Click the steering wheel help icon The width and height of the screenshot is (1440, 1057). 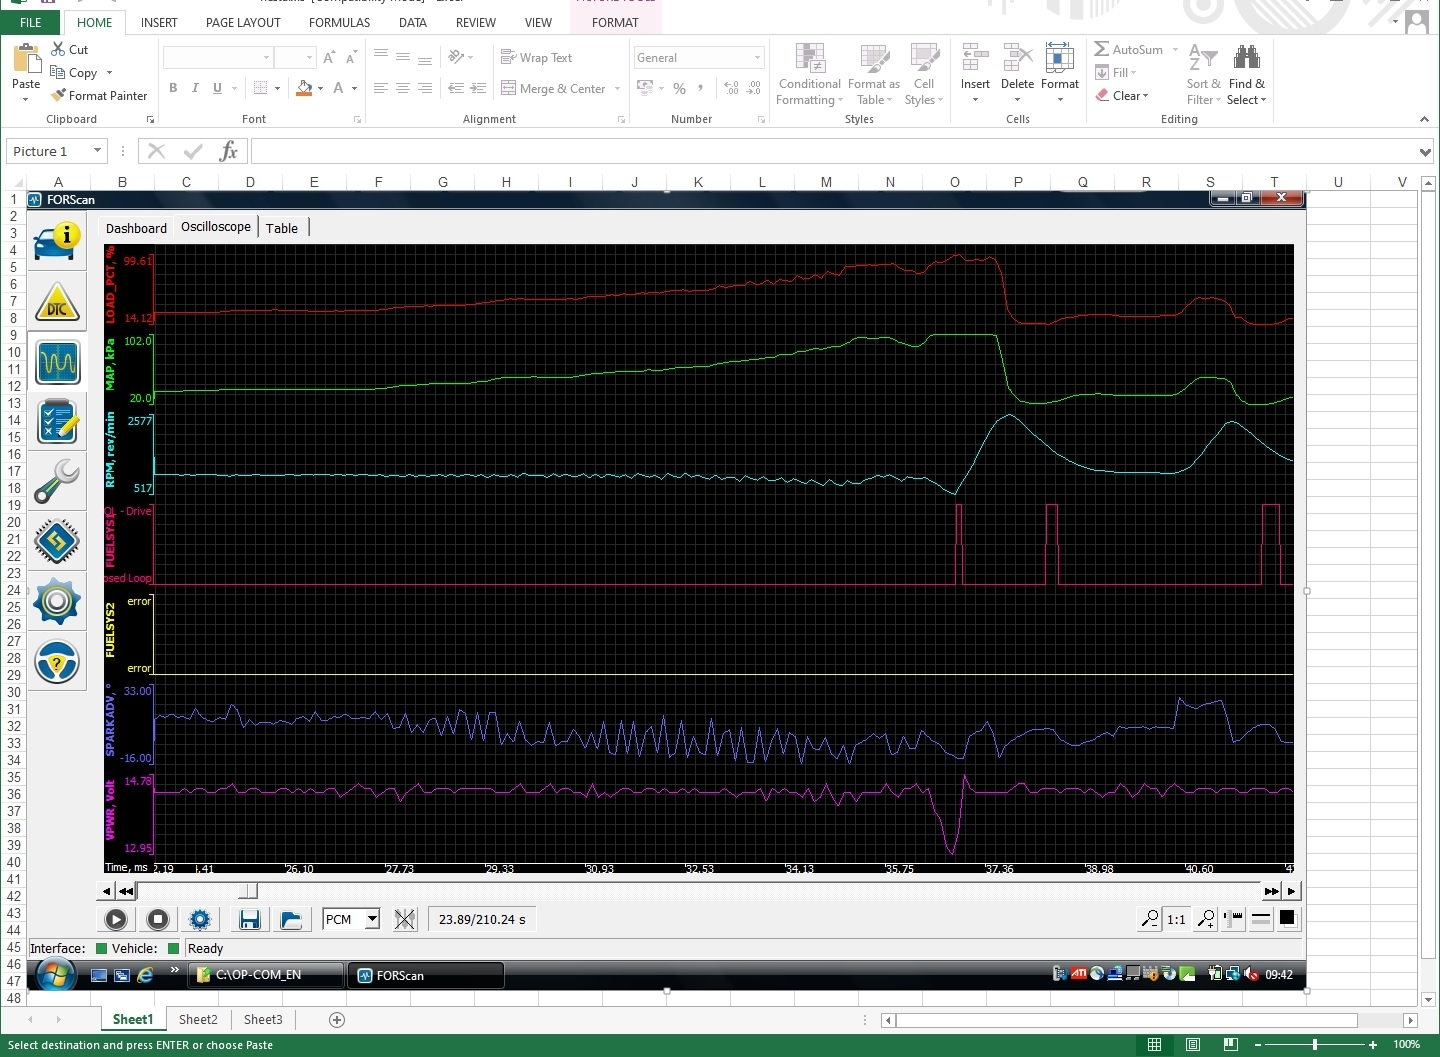pyautogui.click(x=57, y=662)
